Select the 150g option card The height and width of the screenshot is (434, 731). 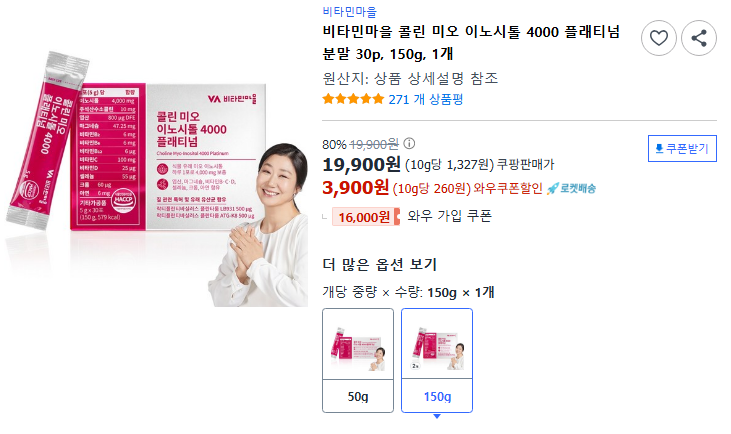[x=437, y=360]
